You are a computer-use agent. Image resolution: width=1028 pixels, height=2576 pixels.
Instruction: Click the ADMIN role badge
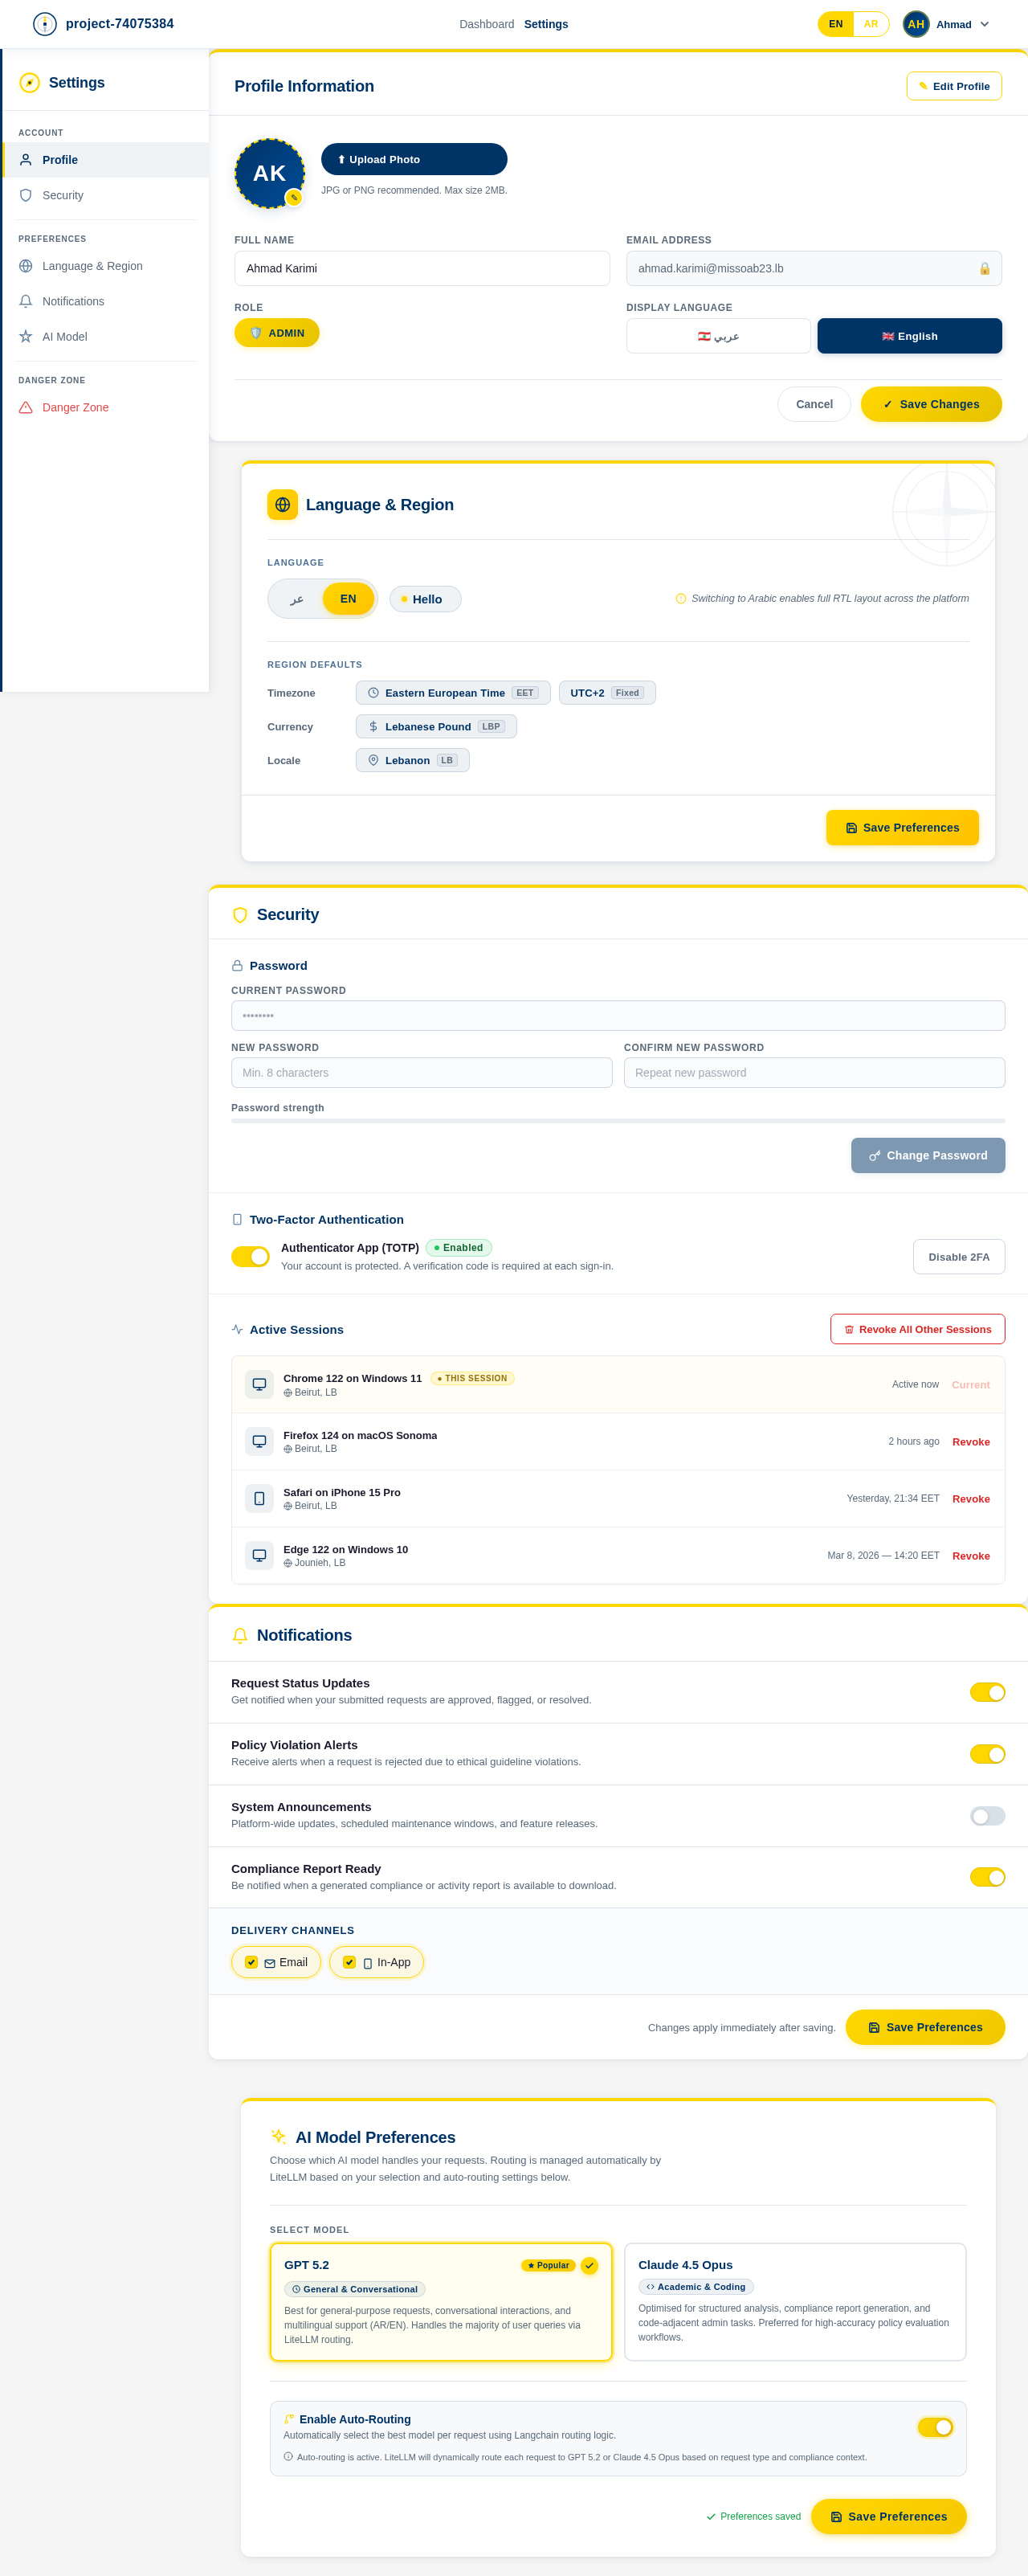(x=277, y=333)
